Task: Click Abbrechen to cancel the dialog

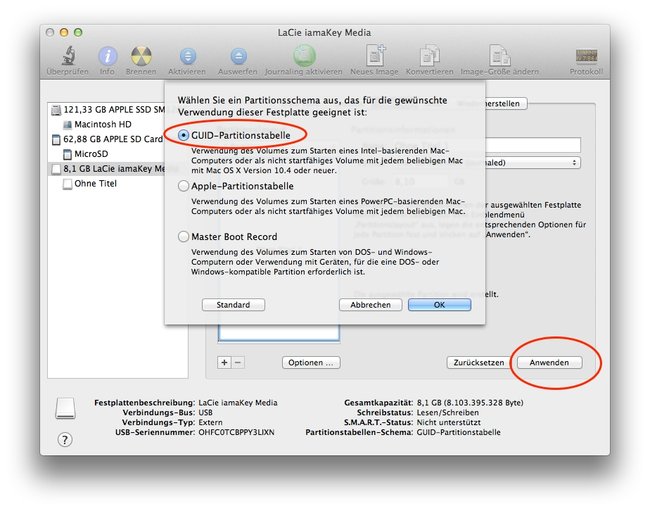Action: [371, 305]
